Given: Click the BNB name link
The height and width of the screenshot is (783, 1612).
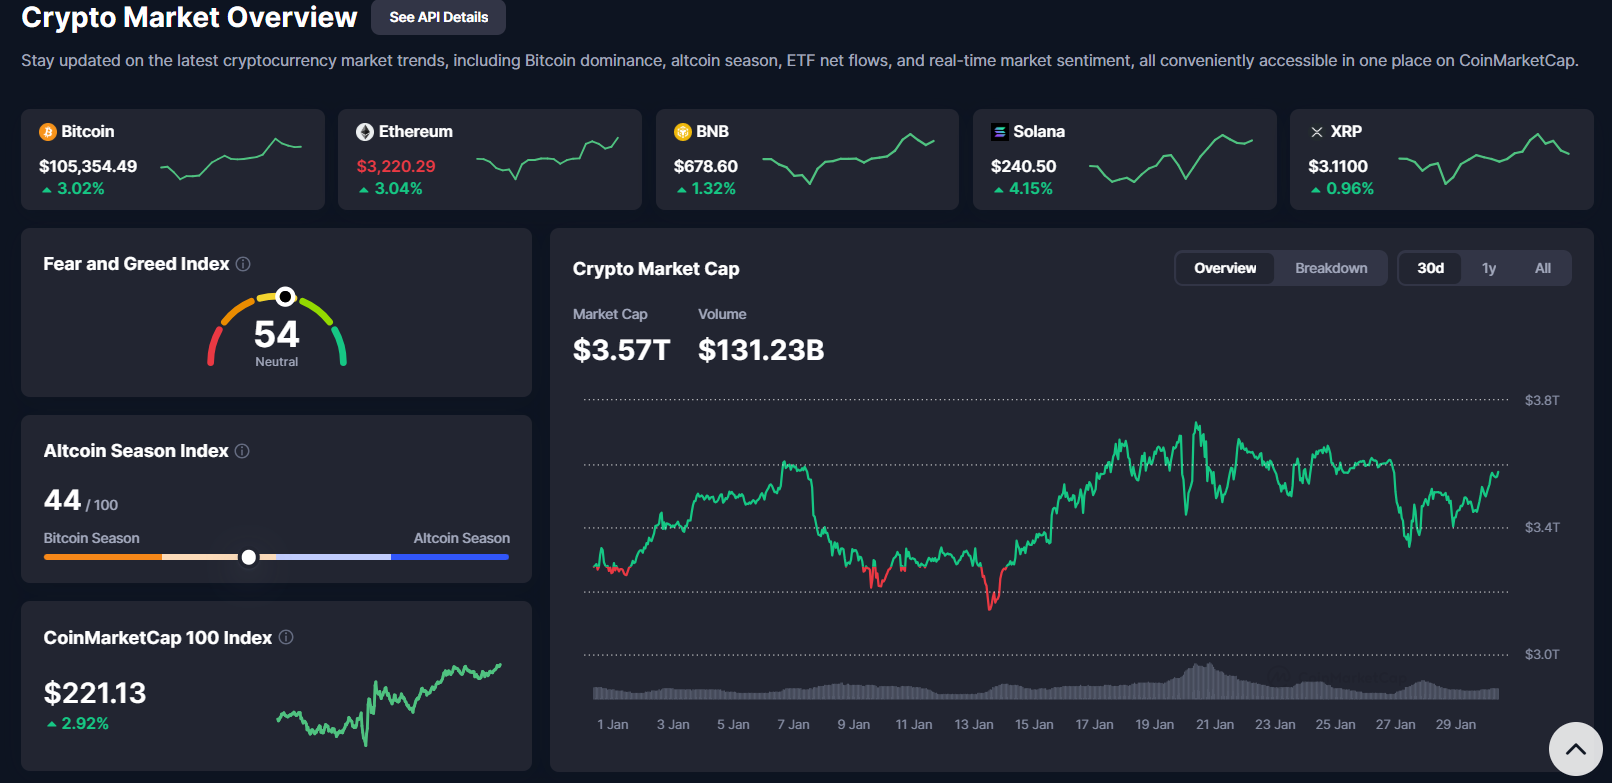Looking at the screenshot, I should coord(713,132).
